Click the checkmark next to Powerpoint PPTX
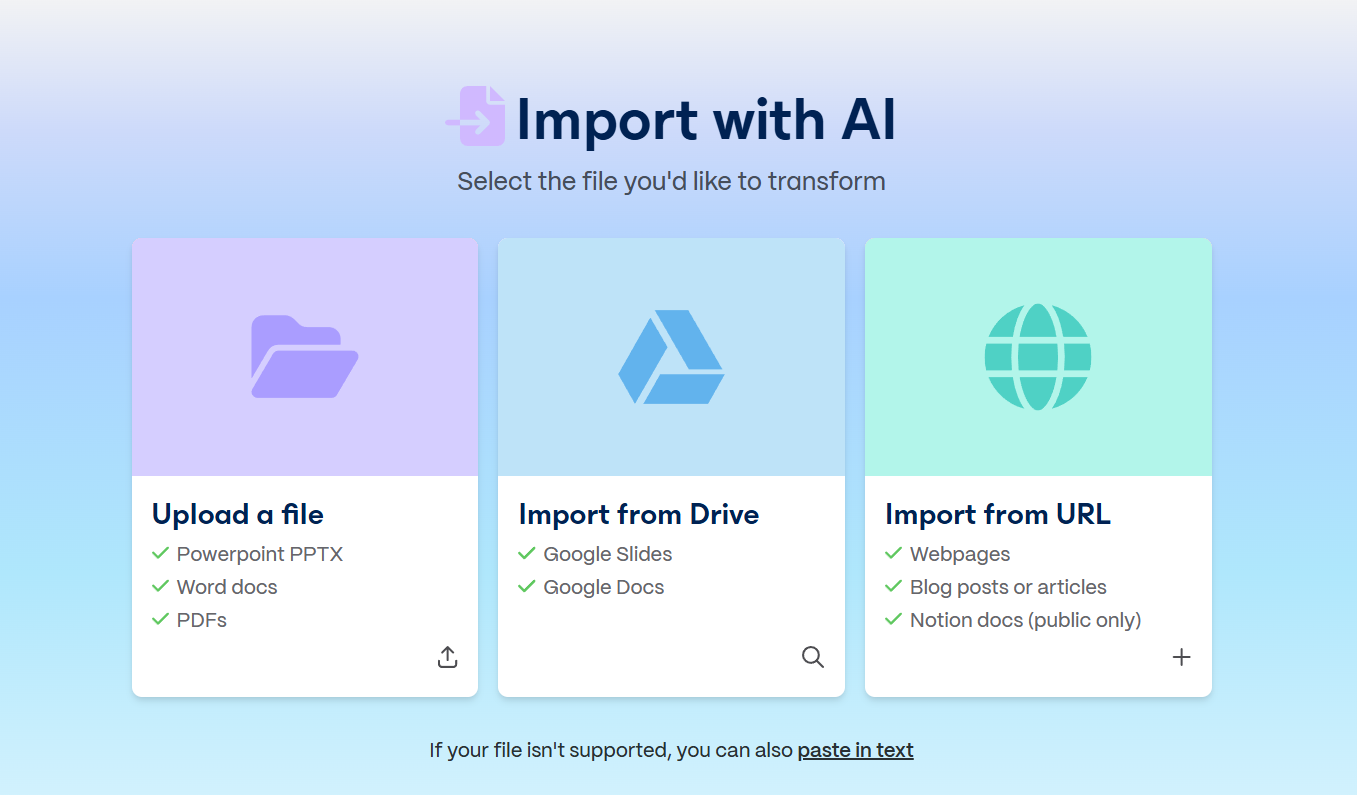Screen dimensions: 1357x795 [x=160, y=553]
